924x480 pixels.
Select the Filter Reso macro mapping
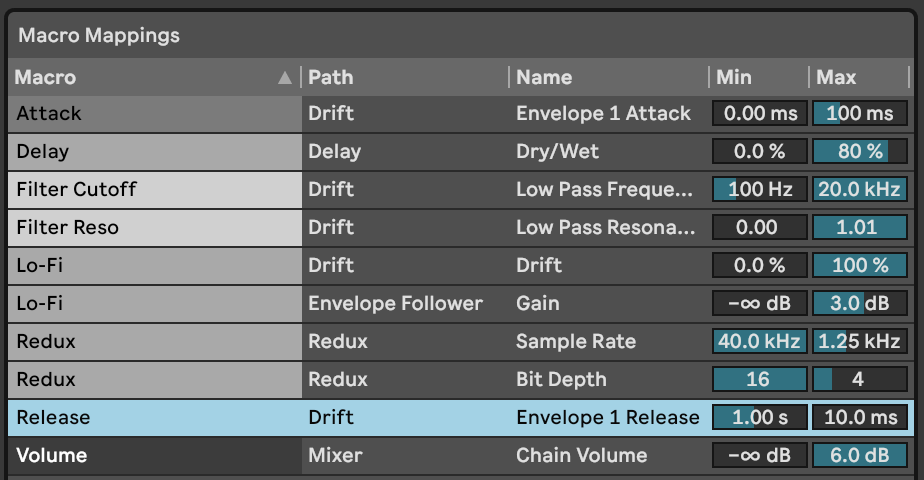coord(461,227)
